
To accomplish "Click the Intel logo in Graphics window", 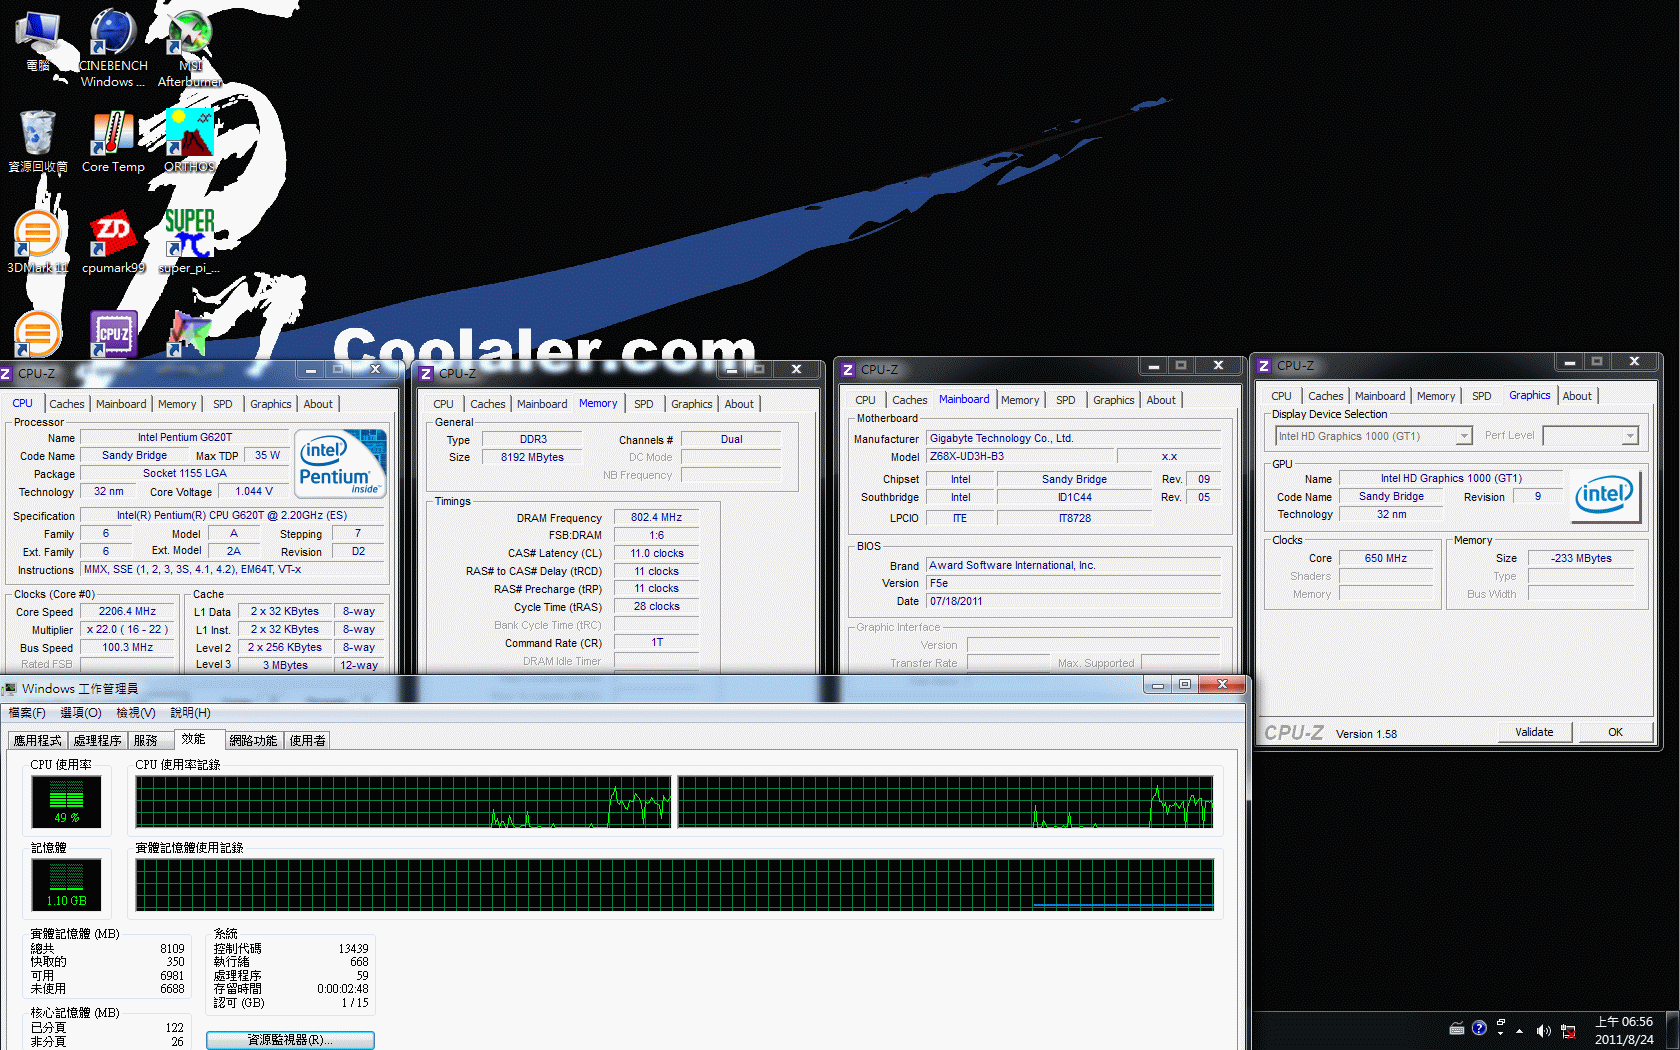I will pos(1604,495).
